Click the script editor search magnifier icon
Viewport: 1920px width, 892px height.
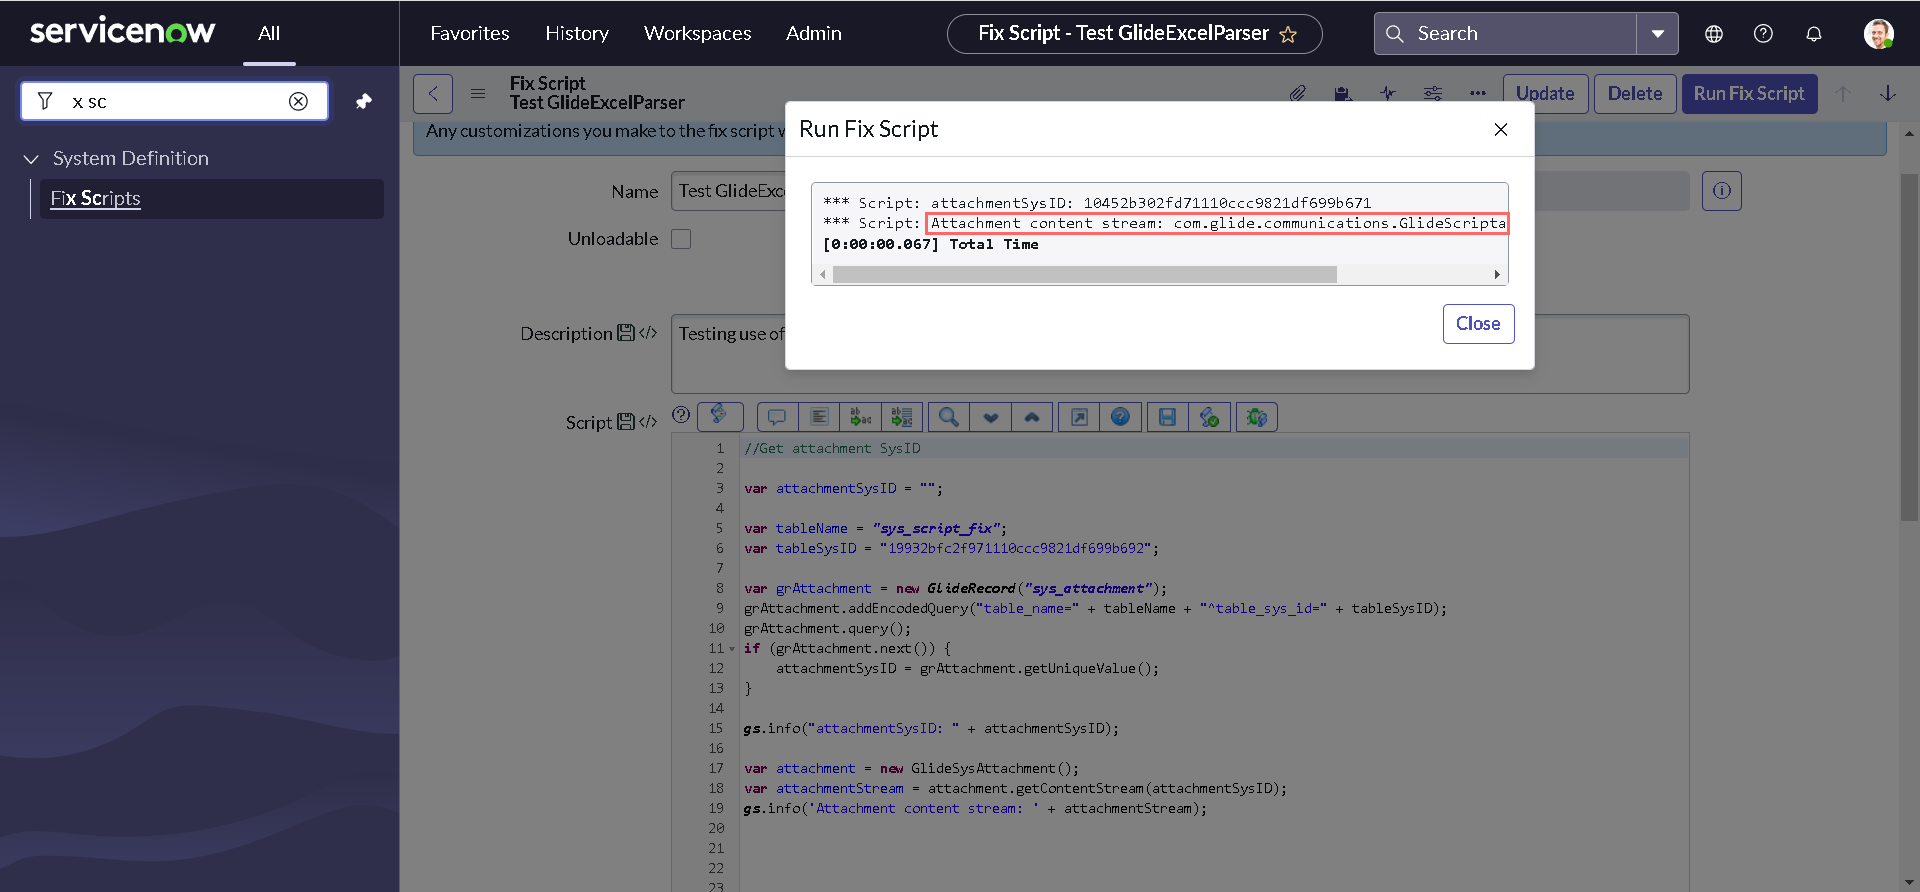tap(949, 417)
